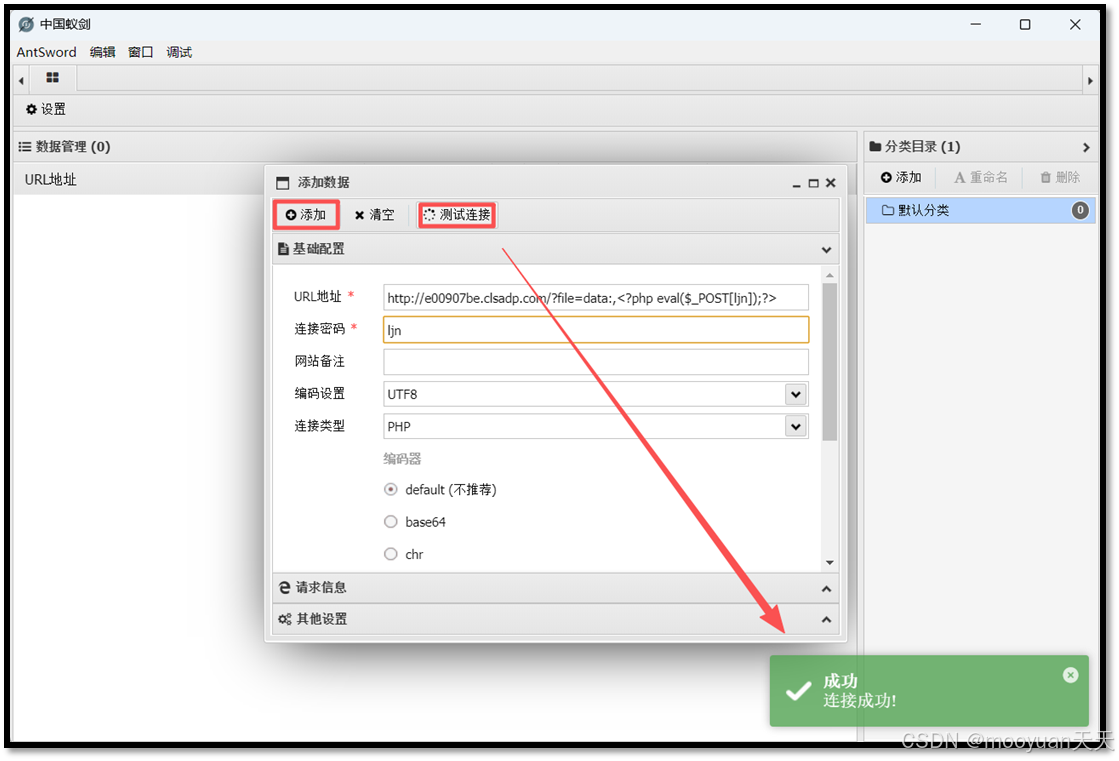Viewport: 1119px width, 761px height.
Task: Collapse the 分类目录 panel chevron
Action: 1085,147
